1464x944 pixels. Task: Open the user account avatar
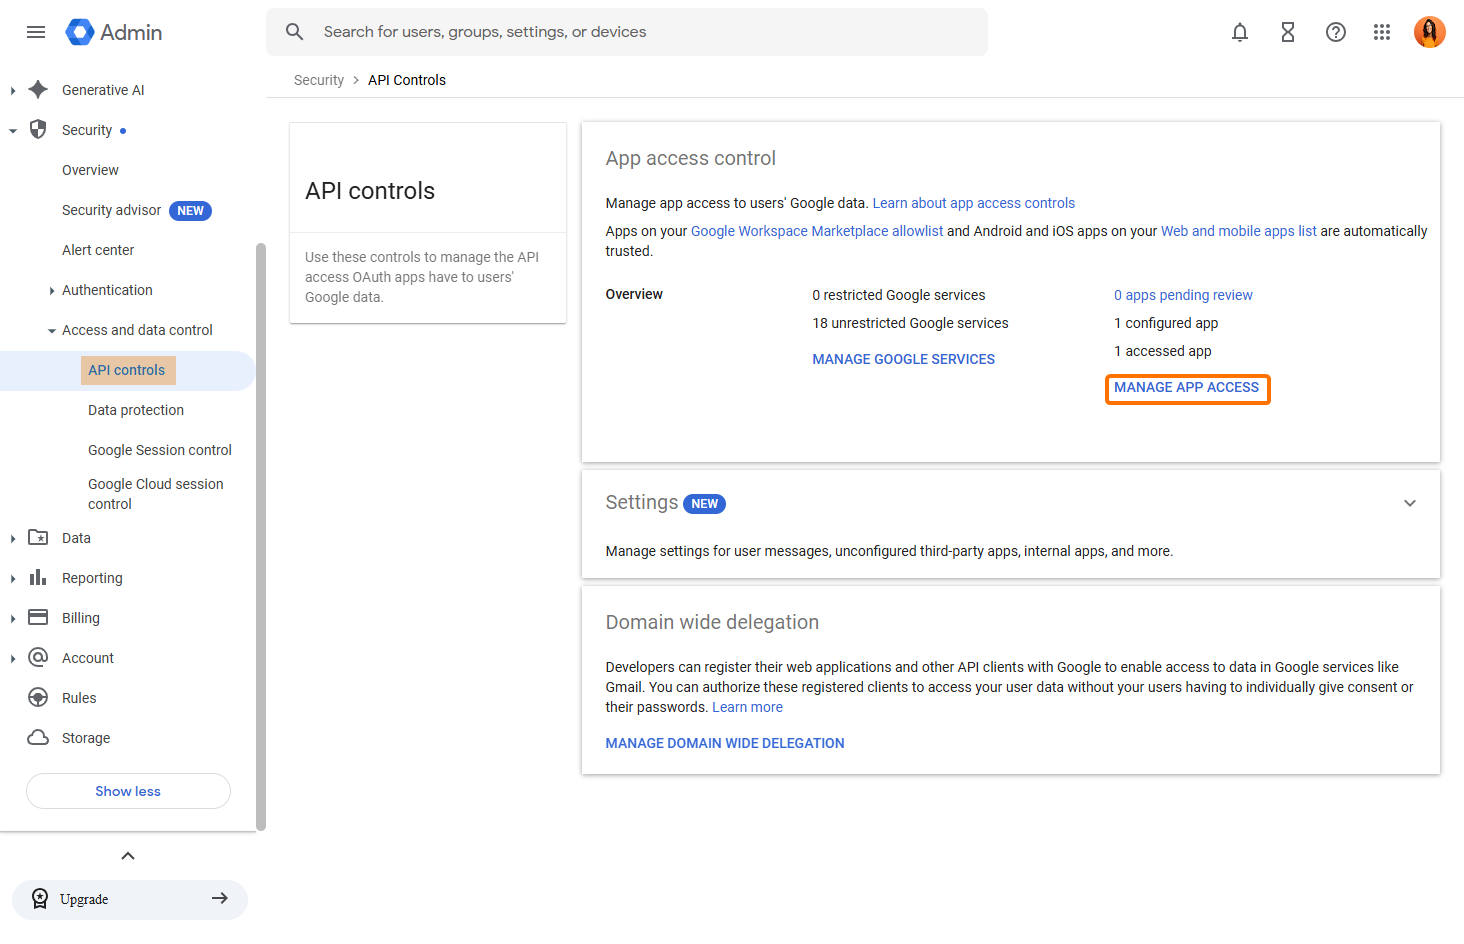tap(1429, 32)
